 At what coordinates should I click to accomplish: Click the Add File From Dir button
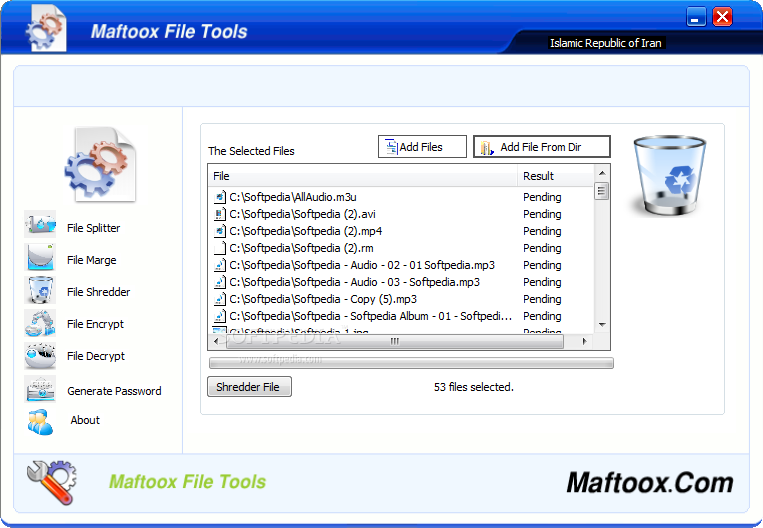pyautogui.click(x=542, y=146)
